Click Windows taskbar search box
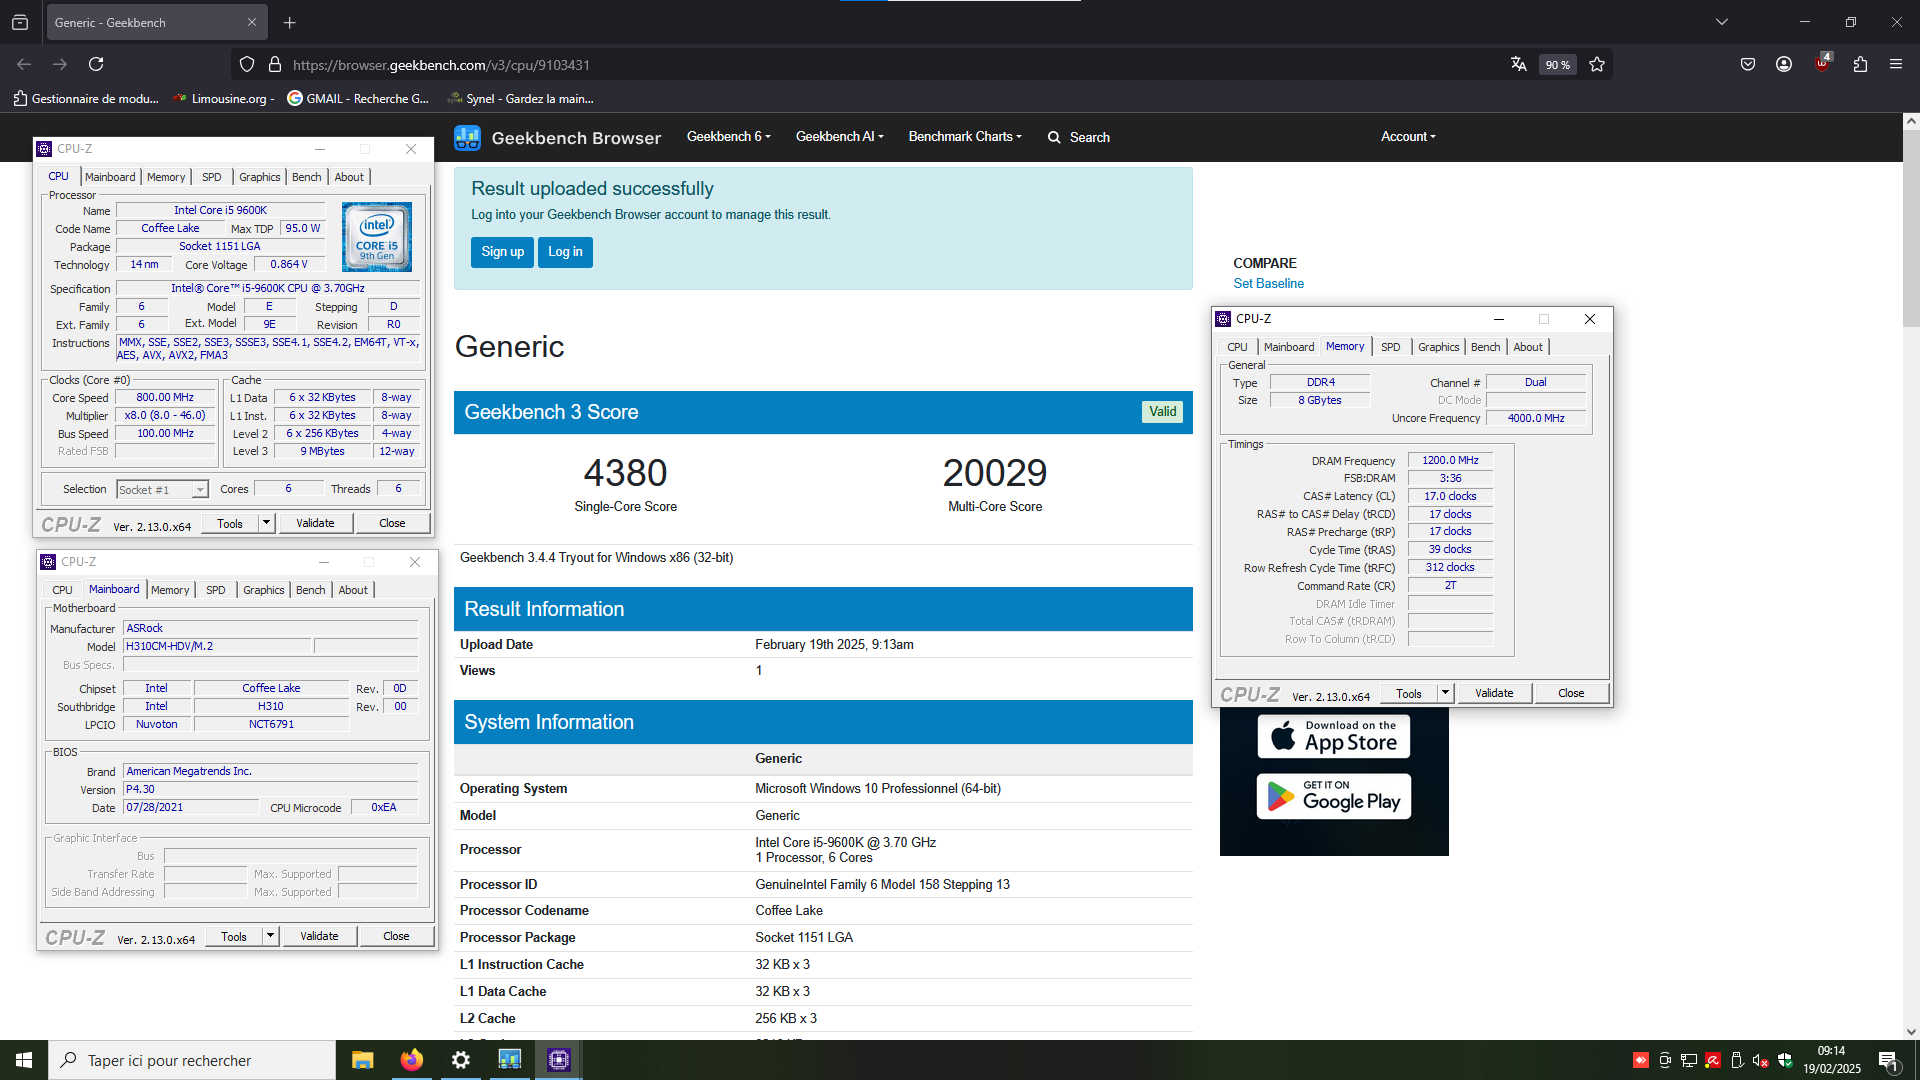 [x=192, y=1060]
